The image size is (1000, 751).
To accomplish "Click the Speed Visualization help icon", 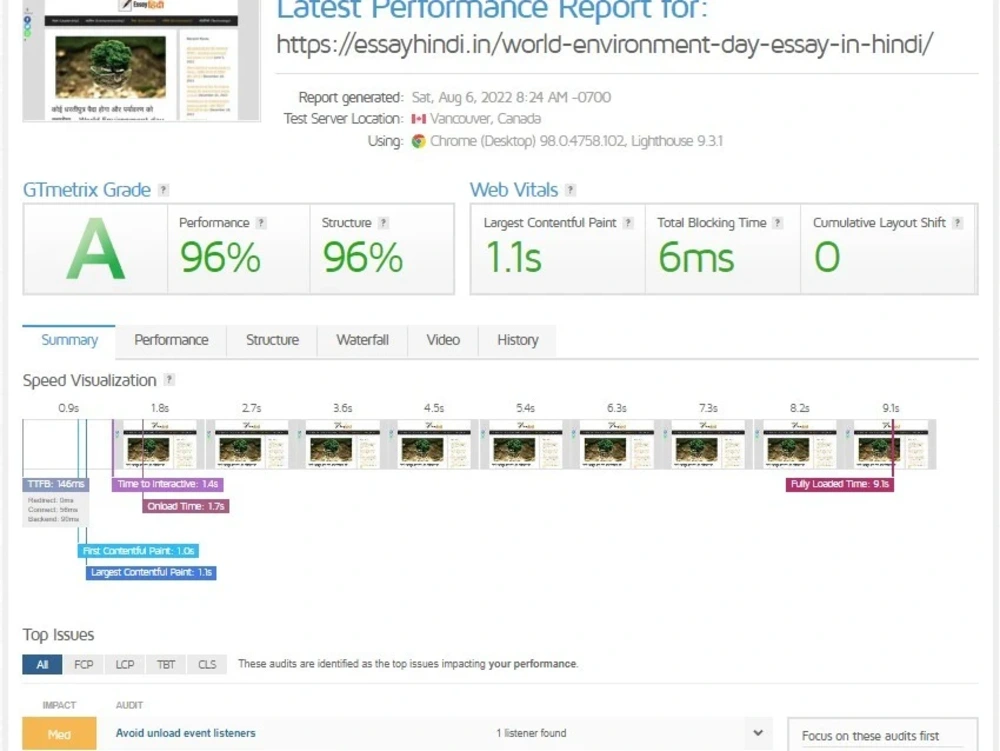I will click(169, 380).
